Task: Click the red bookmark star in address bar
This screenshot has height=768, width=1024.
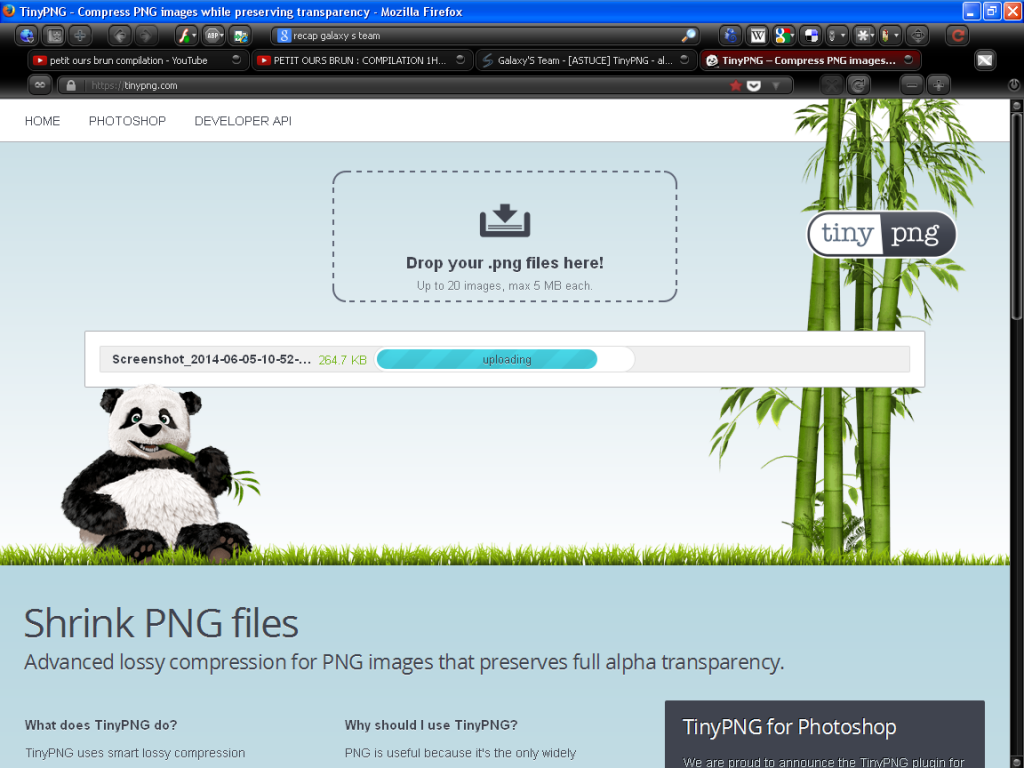Action: (735, 86)
